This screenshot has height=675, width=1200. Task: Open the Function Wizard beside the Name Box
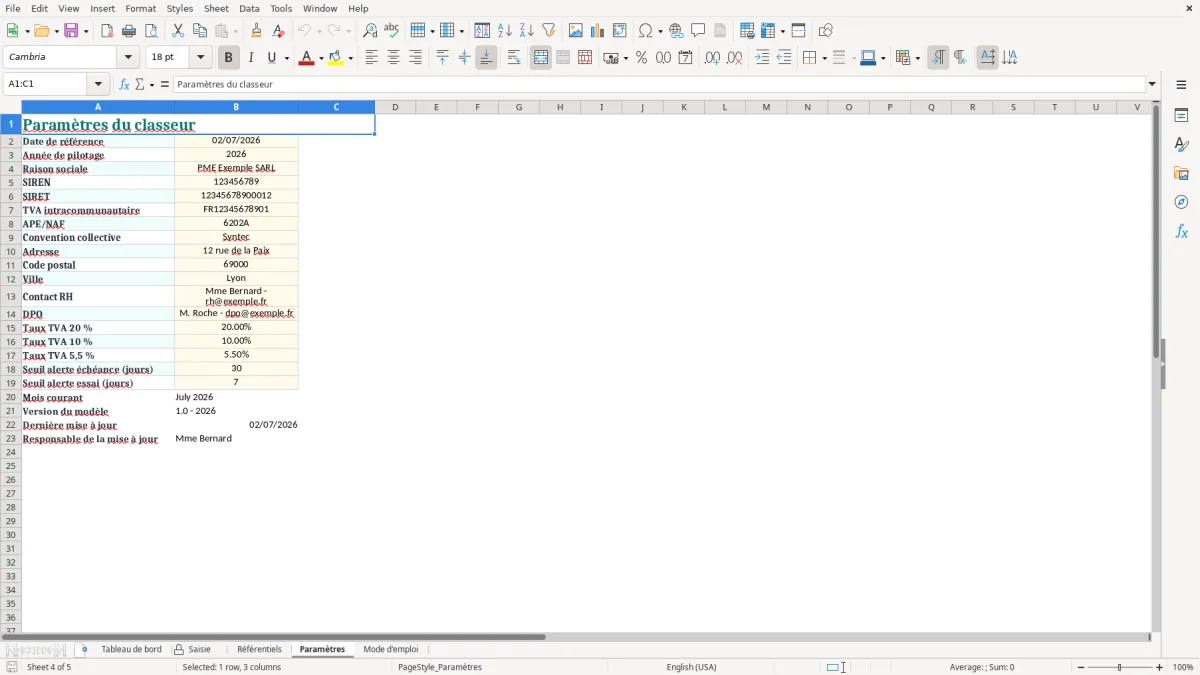coord(124,84)
